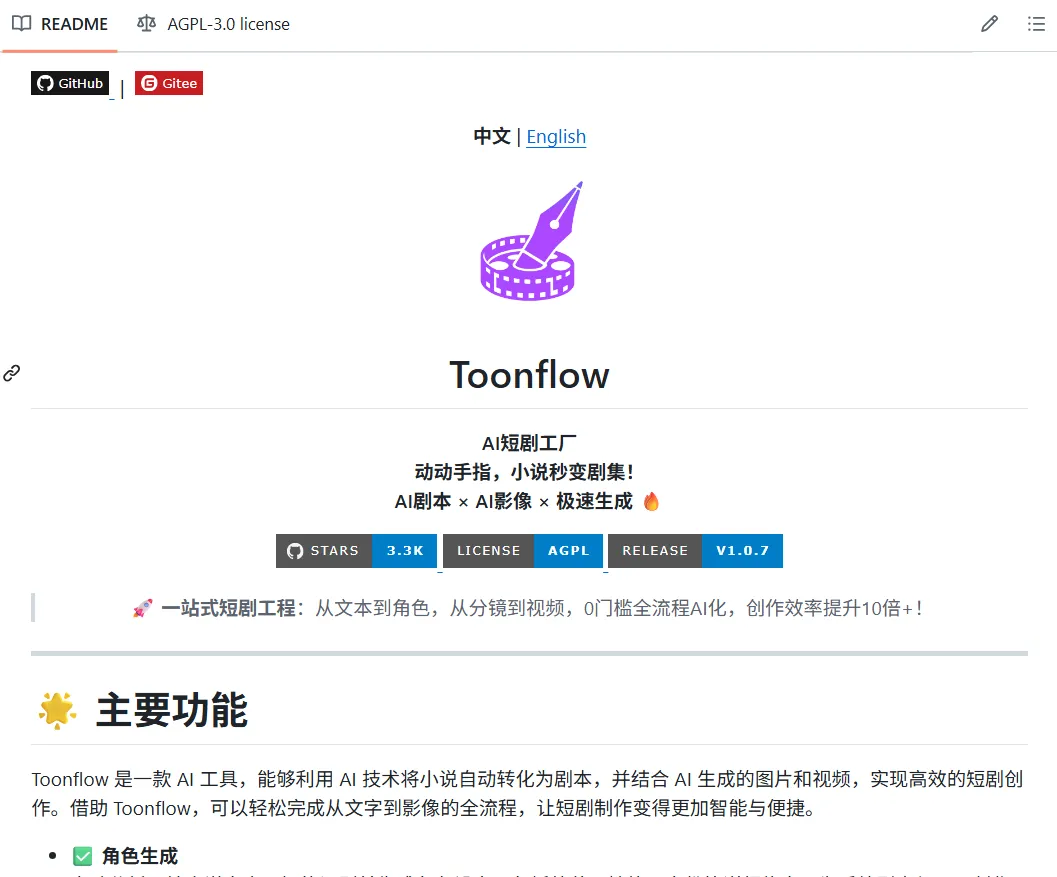The image size is (1057, 877).
Task: Click the red Gitee badge
Action: click(169, 83)
